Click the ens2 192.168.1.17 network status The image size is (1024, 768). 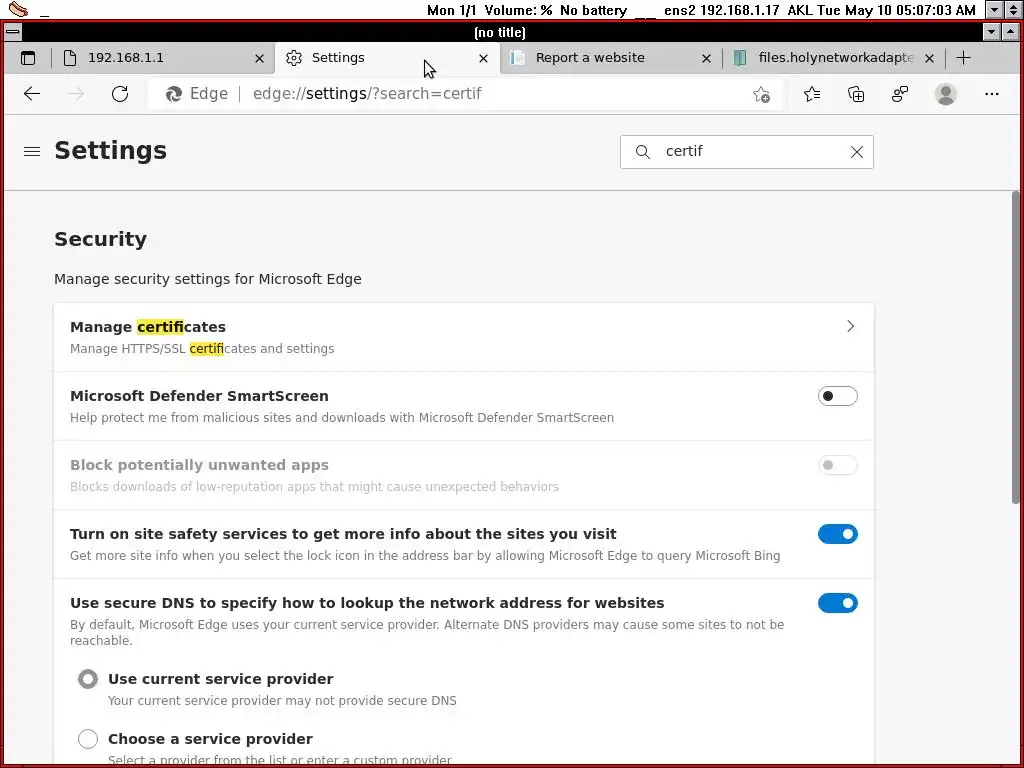722,10
